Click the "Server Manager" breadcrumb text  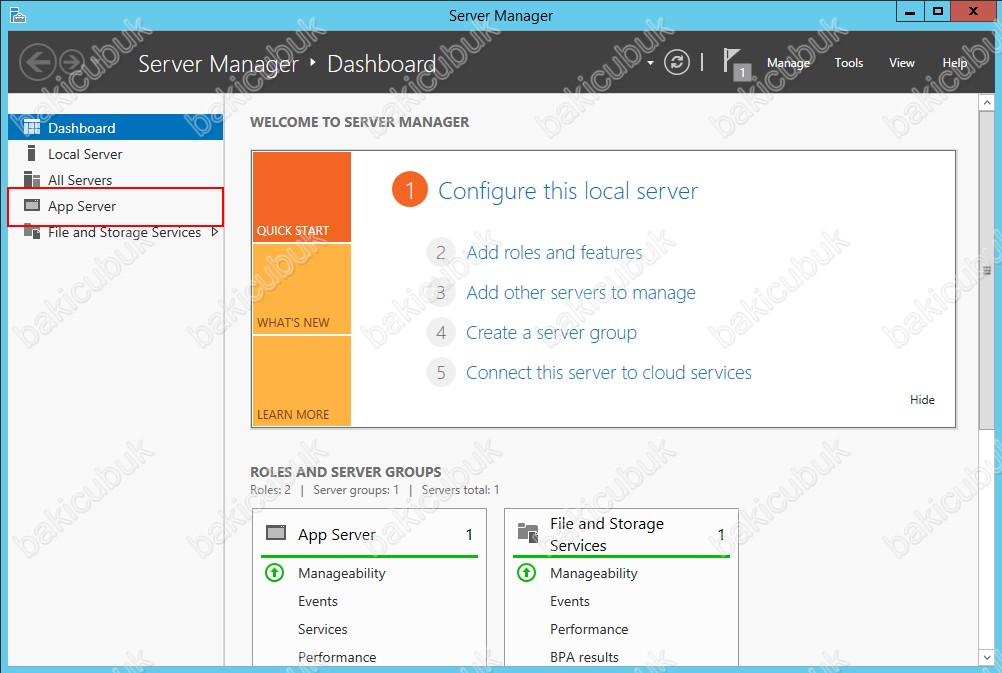(x=219, y=64)
